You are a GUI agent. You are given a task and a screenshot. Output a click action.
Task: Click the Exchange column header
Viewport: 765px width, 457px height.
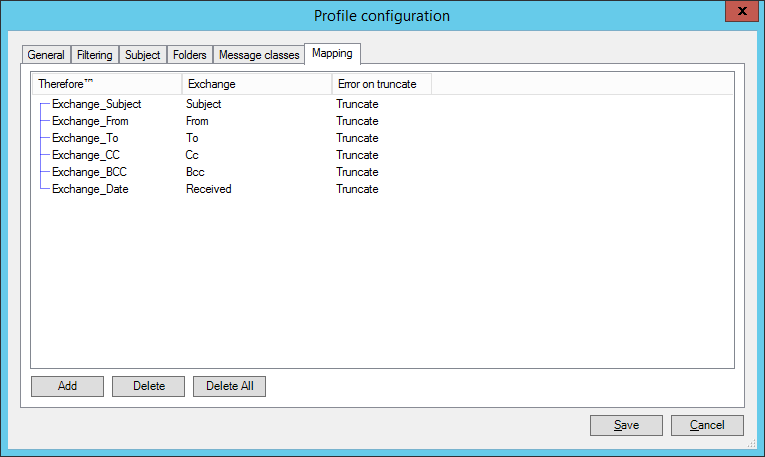pos(257,84)
